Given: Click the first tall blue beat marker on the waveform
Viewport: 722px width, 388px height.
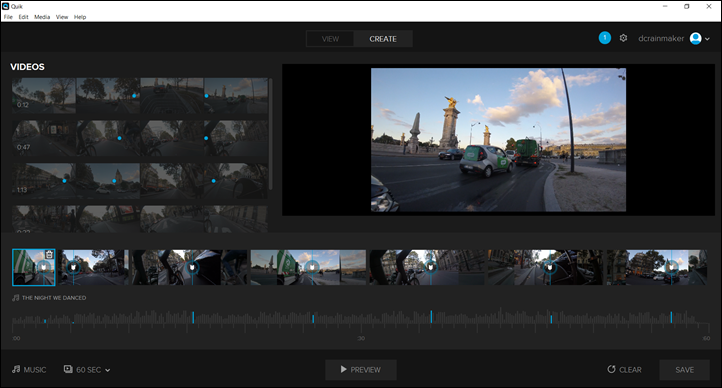Looking at the screenshot, I should click(193, 317).
